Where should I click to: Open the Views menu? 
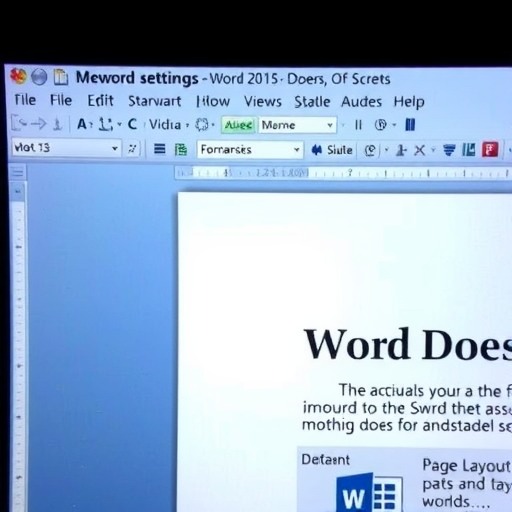[263, 101]
